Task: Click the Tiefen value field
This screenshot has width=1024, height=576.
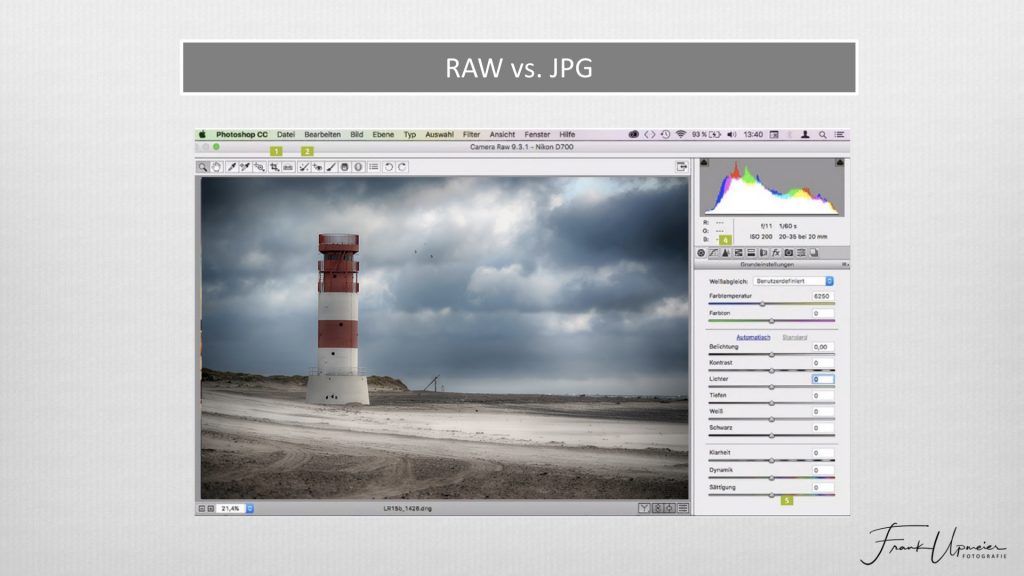Action: tap(822, 396)
